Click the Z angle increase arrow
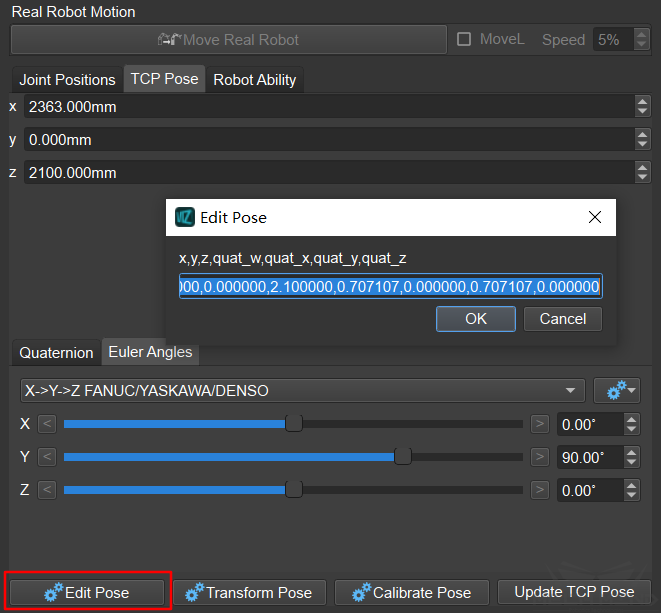The image size is (661, 613). click(x=540, y=489)
